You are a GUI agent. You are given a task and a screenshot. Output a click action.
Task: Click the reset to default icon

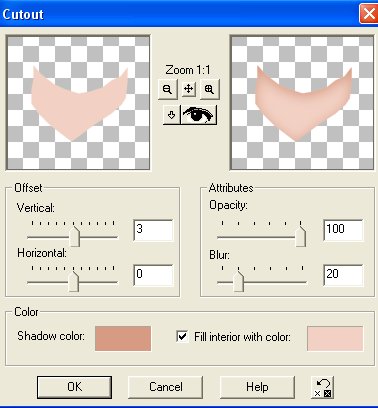pos(322,387)
